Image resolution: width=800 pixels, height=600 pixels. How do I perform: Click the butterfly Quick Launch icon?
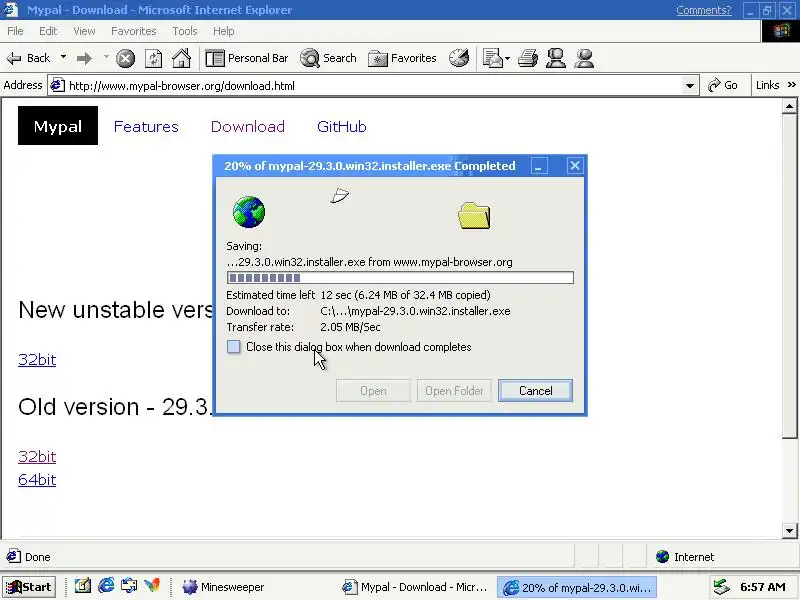[x=152, y=586]
